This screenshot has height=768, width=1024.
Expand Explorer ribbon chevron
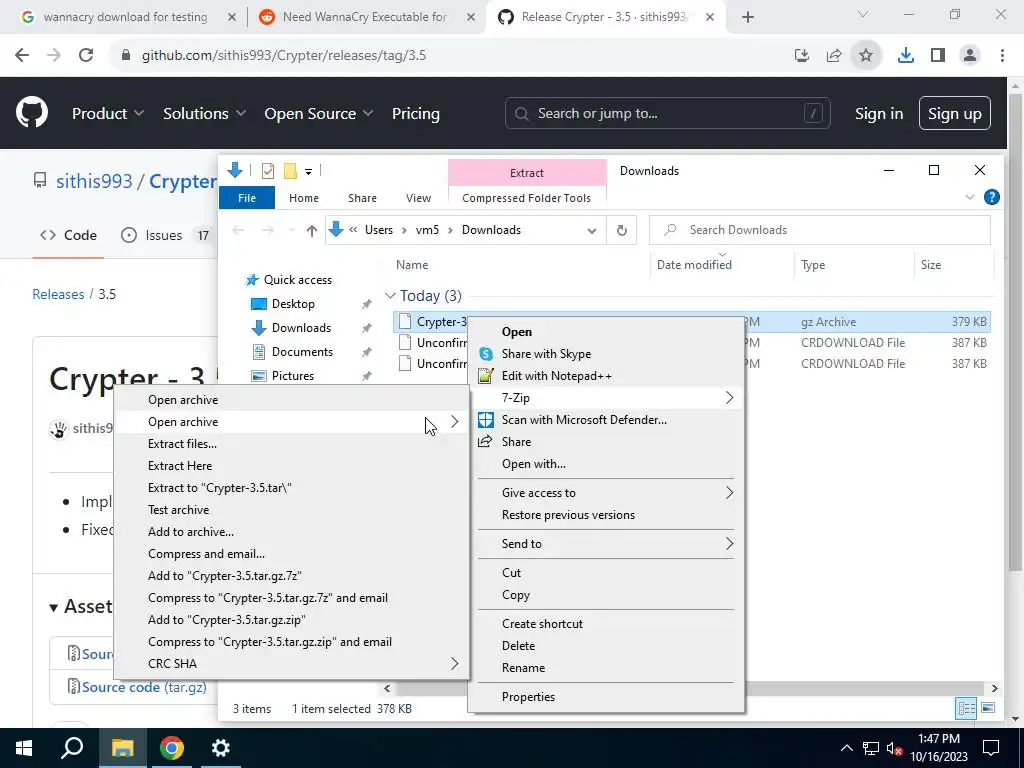(970, 197)
